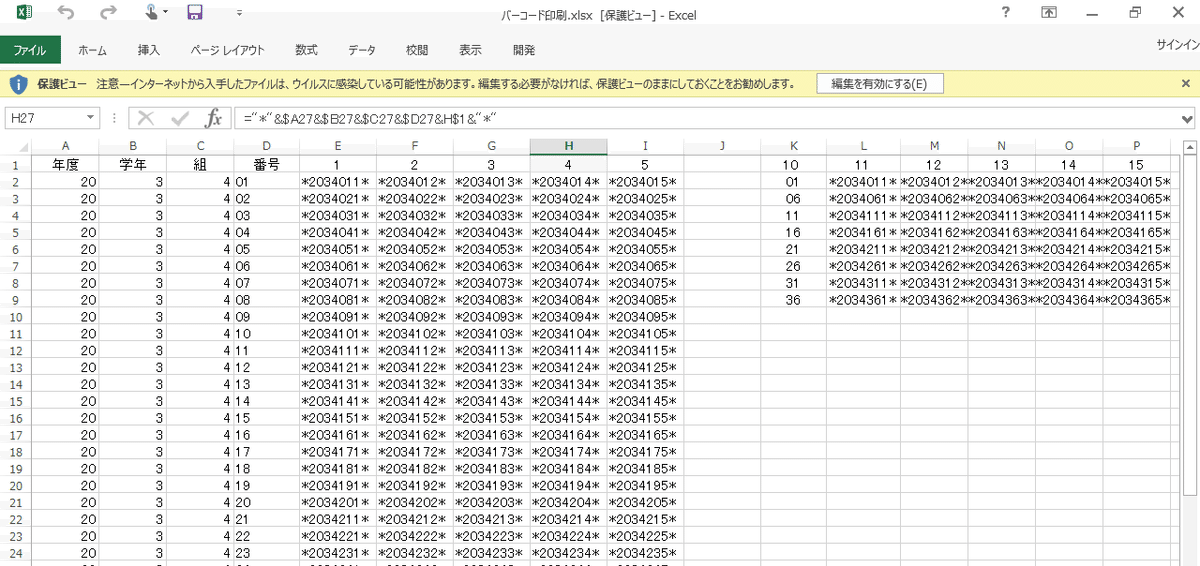Screen dimensions: 1200x566
Task: Click vertical scrollbar up arrow
Action: point(1190,146)
